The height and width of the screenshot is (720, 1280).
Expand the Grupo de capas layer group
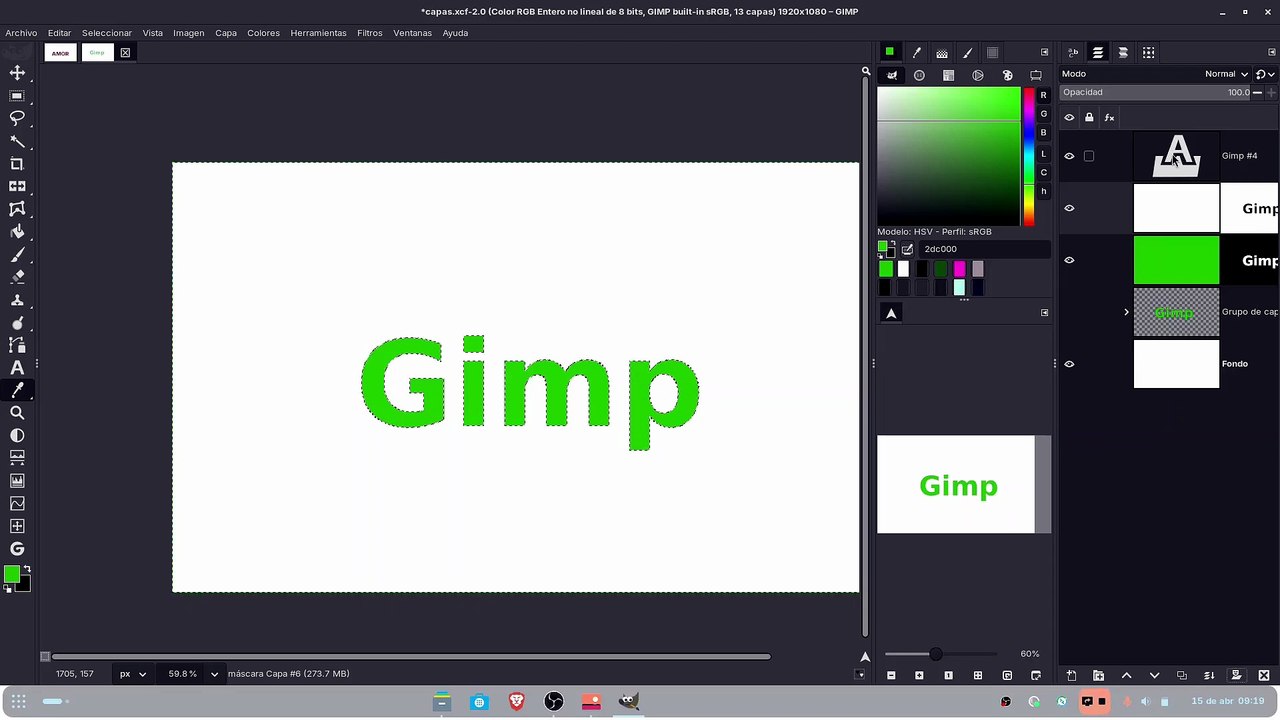pyautogui.click(x=1126, y=312)
